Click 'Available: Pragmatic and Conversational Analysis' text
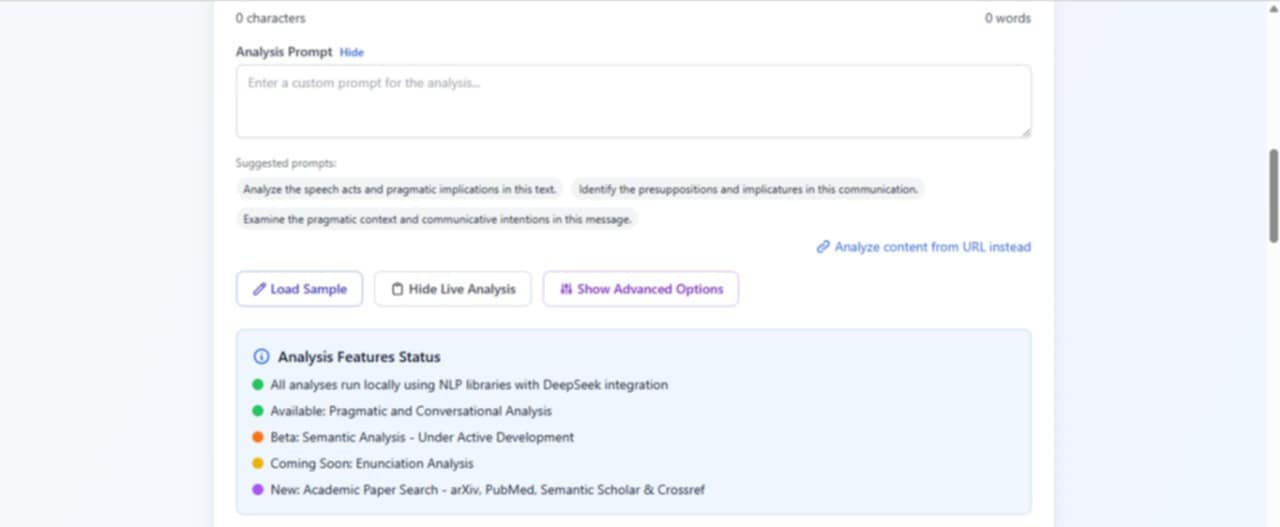1280x527 pixels. [411, 411]
